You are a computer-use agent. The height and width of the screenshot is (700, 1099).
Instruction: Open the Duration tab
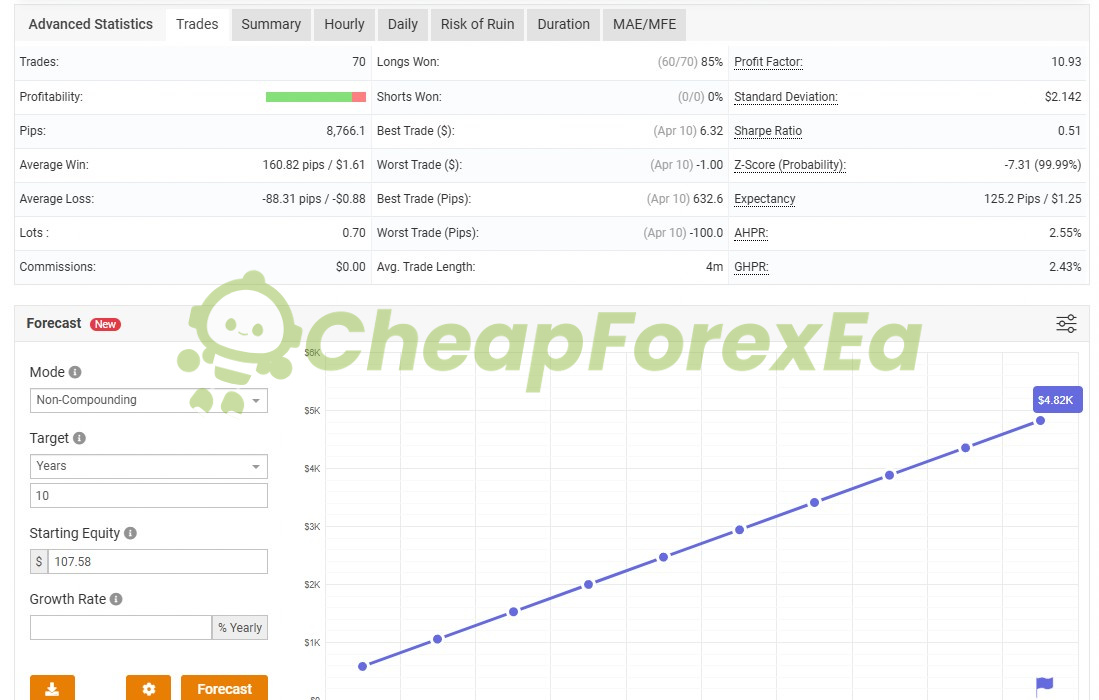tap(564, 25)
